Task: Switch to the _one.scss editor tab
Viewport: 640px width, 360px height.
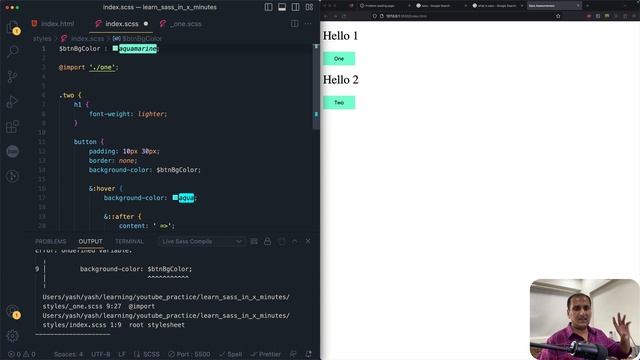Action: [x=181, y=24]
